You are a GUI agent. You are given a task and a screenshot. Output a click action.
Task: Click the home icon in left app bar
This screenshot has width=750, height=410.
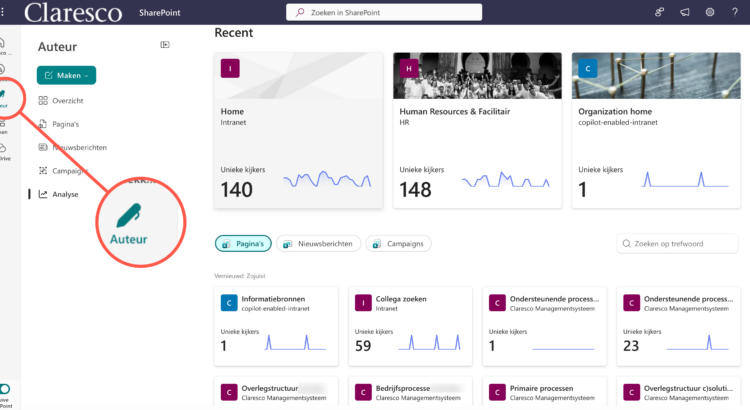(3, 44)
